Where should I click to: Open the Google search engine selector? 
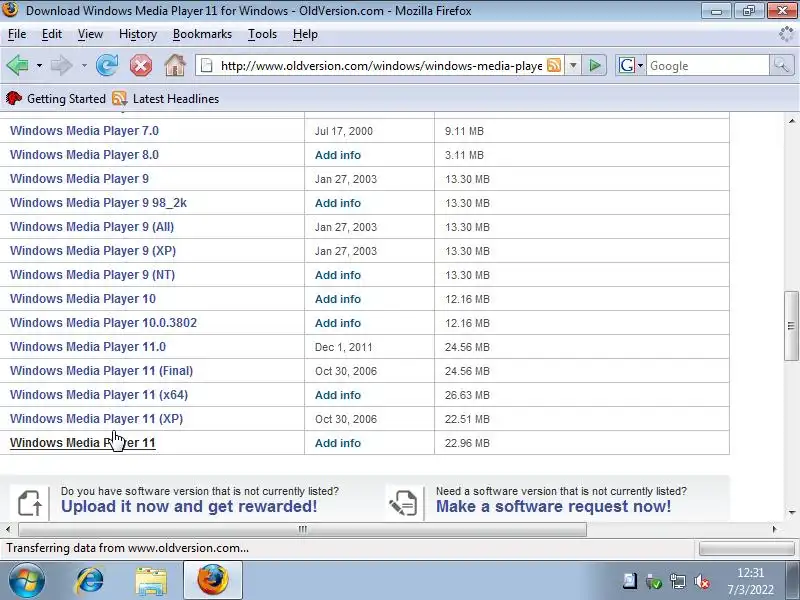pos(631,65)
